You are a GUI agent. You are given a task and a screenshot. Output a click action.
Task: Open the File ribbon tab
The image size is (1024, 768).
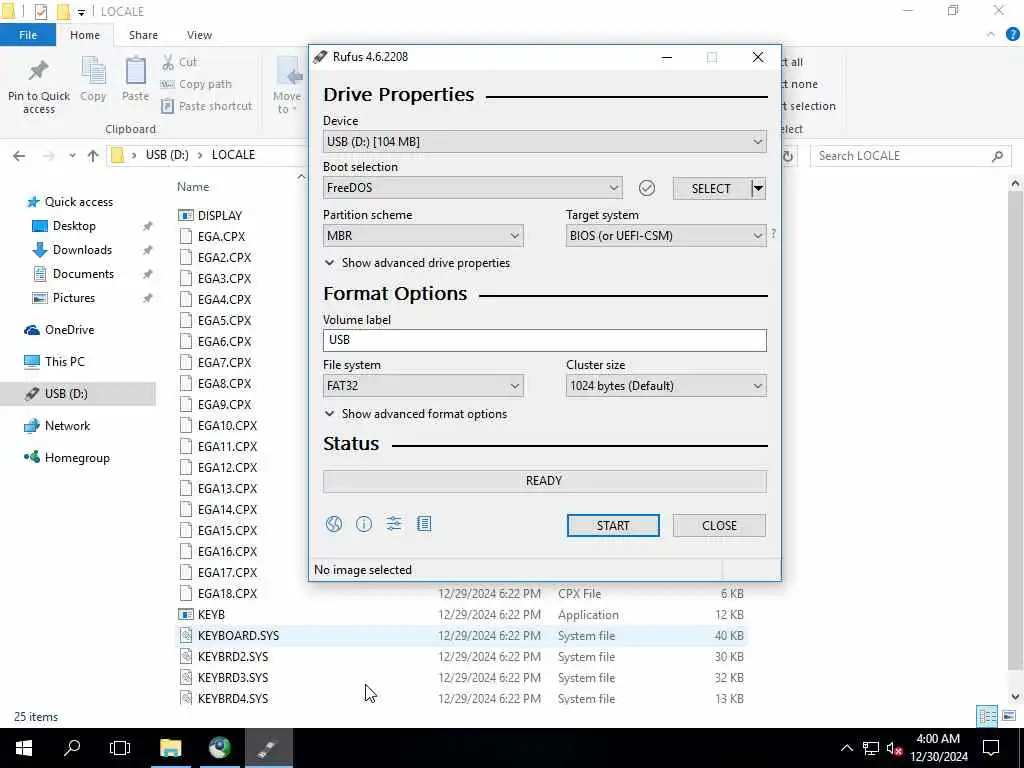(28, 35)
